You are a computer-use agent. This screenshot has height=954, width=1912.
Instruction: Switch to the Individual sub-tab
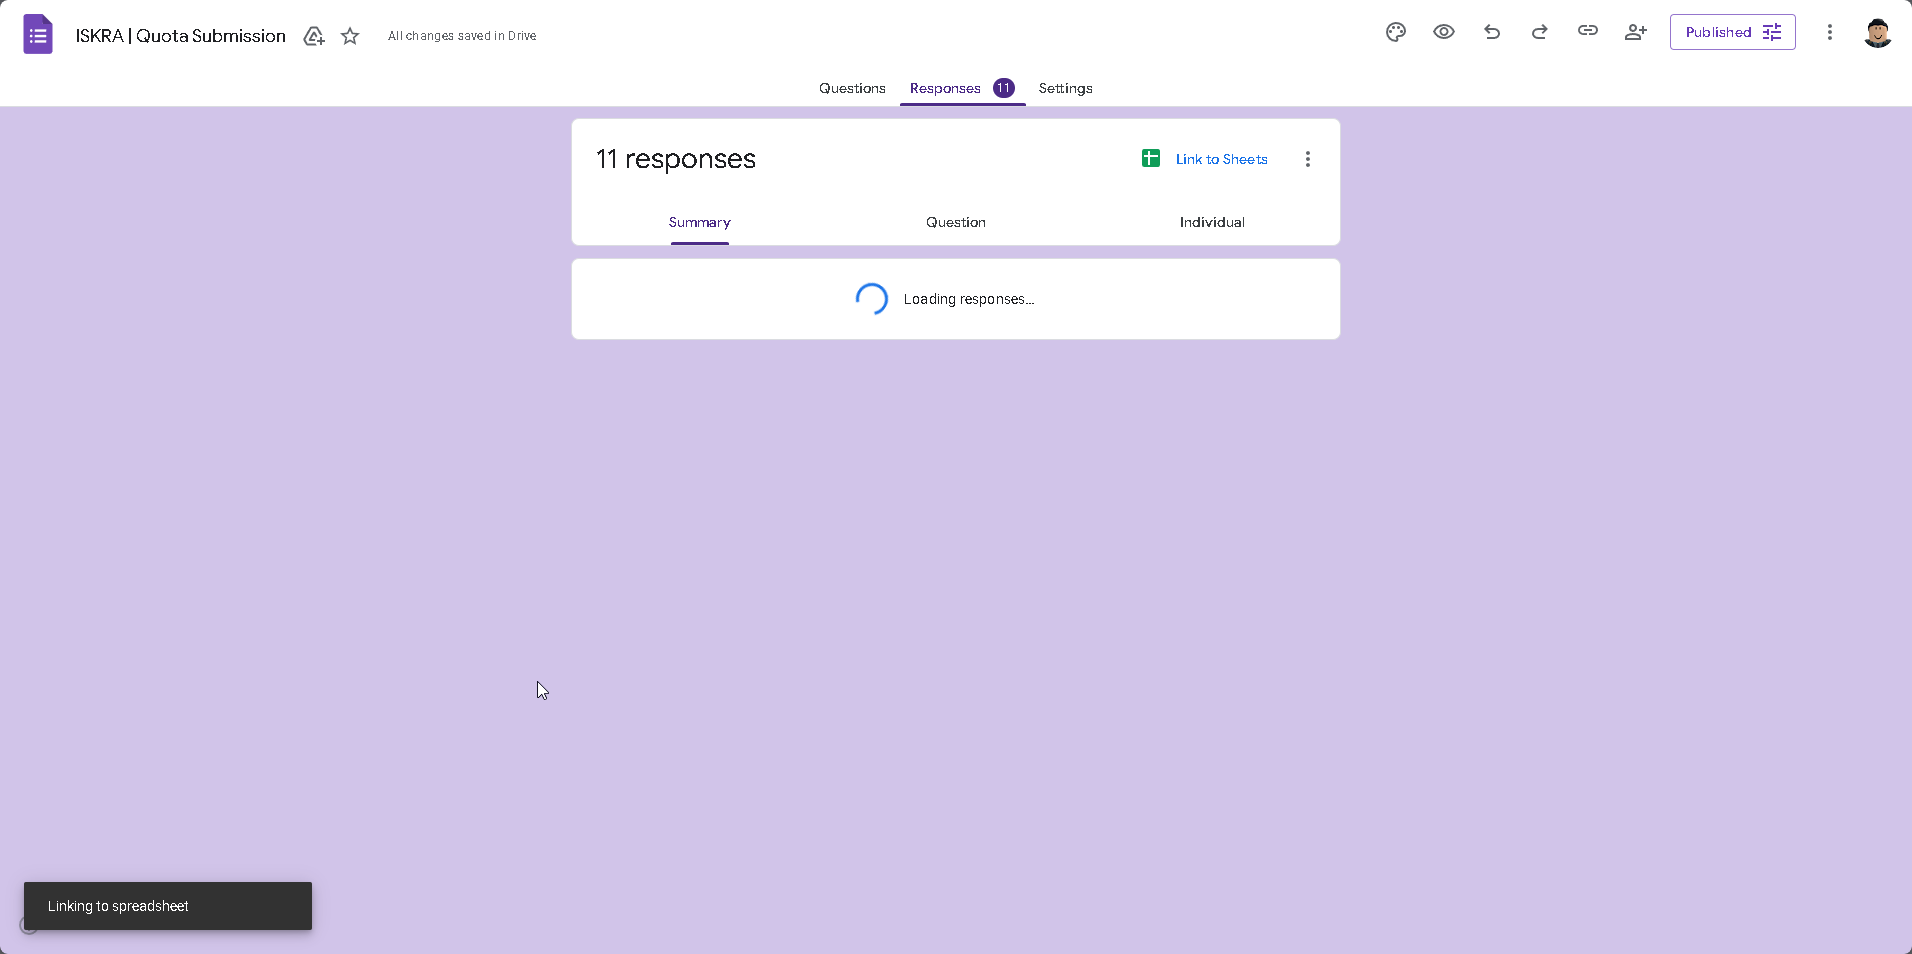coord(1212,222)
